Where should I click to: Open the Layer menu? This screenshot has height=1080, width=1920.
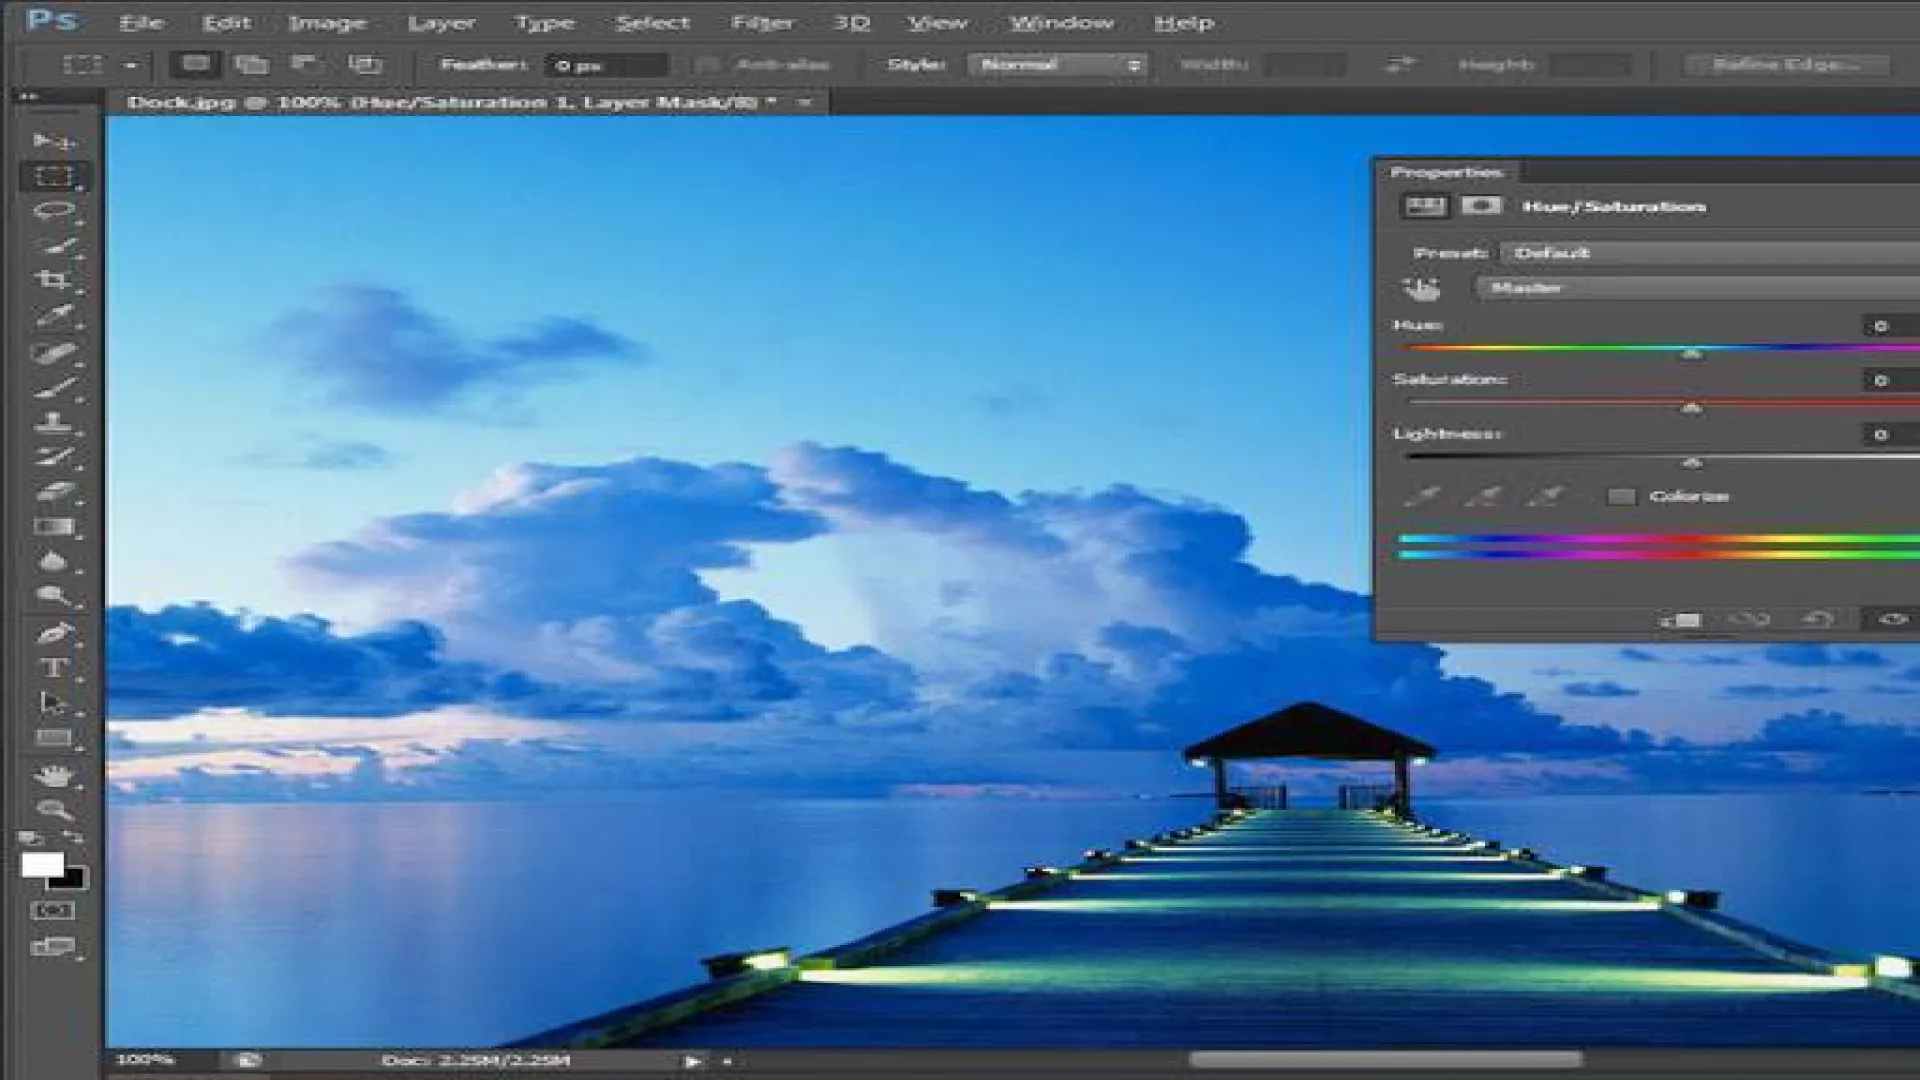[441, 23]
